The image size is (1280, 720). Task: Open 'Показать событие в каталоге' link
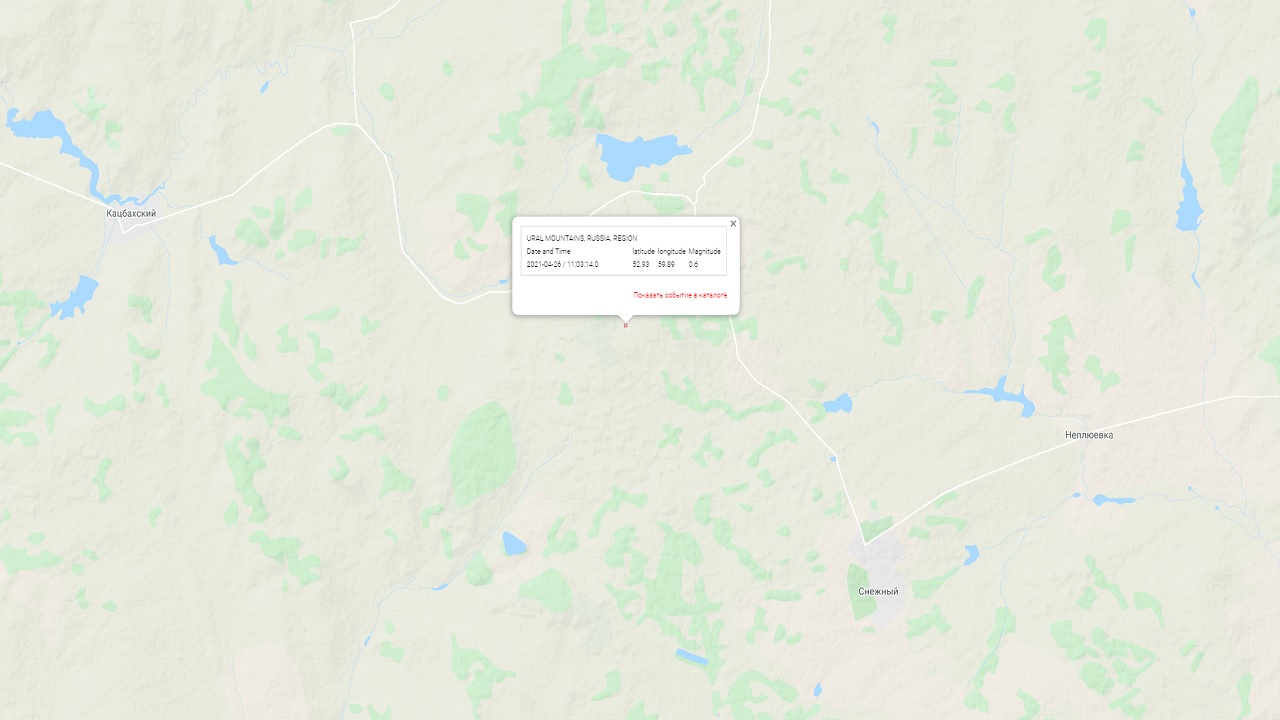click(680, 295)
